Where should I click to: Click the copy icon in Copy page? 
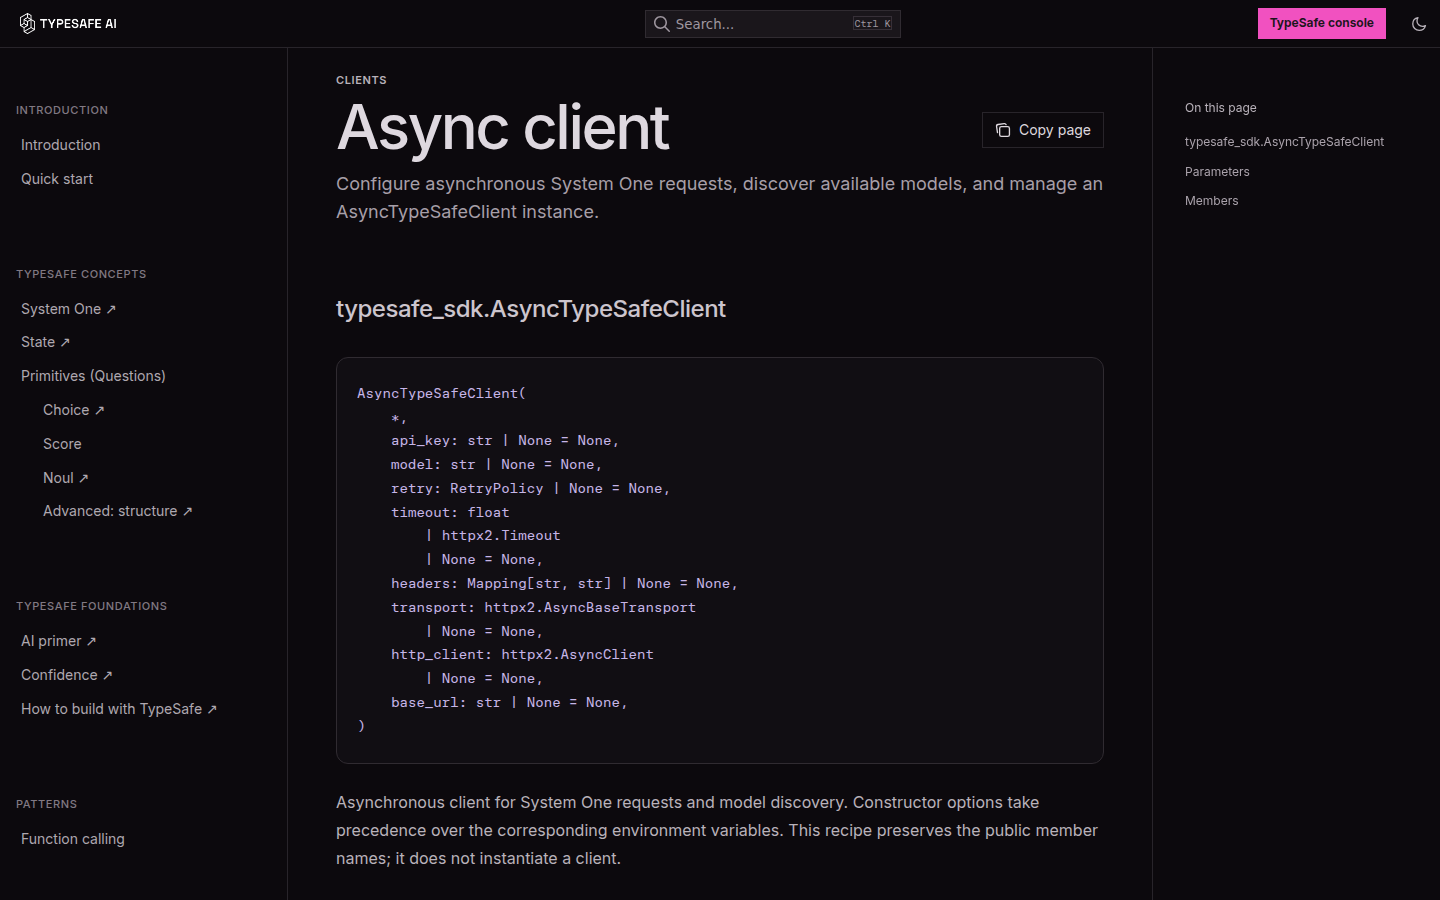[1003, 130]
